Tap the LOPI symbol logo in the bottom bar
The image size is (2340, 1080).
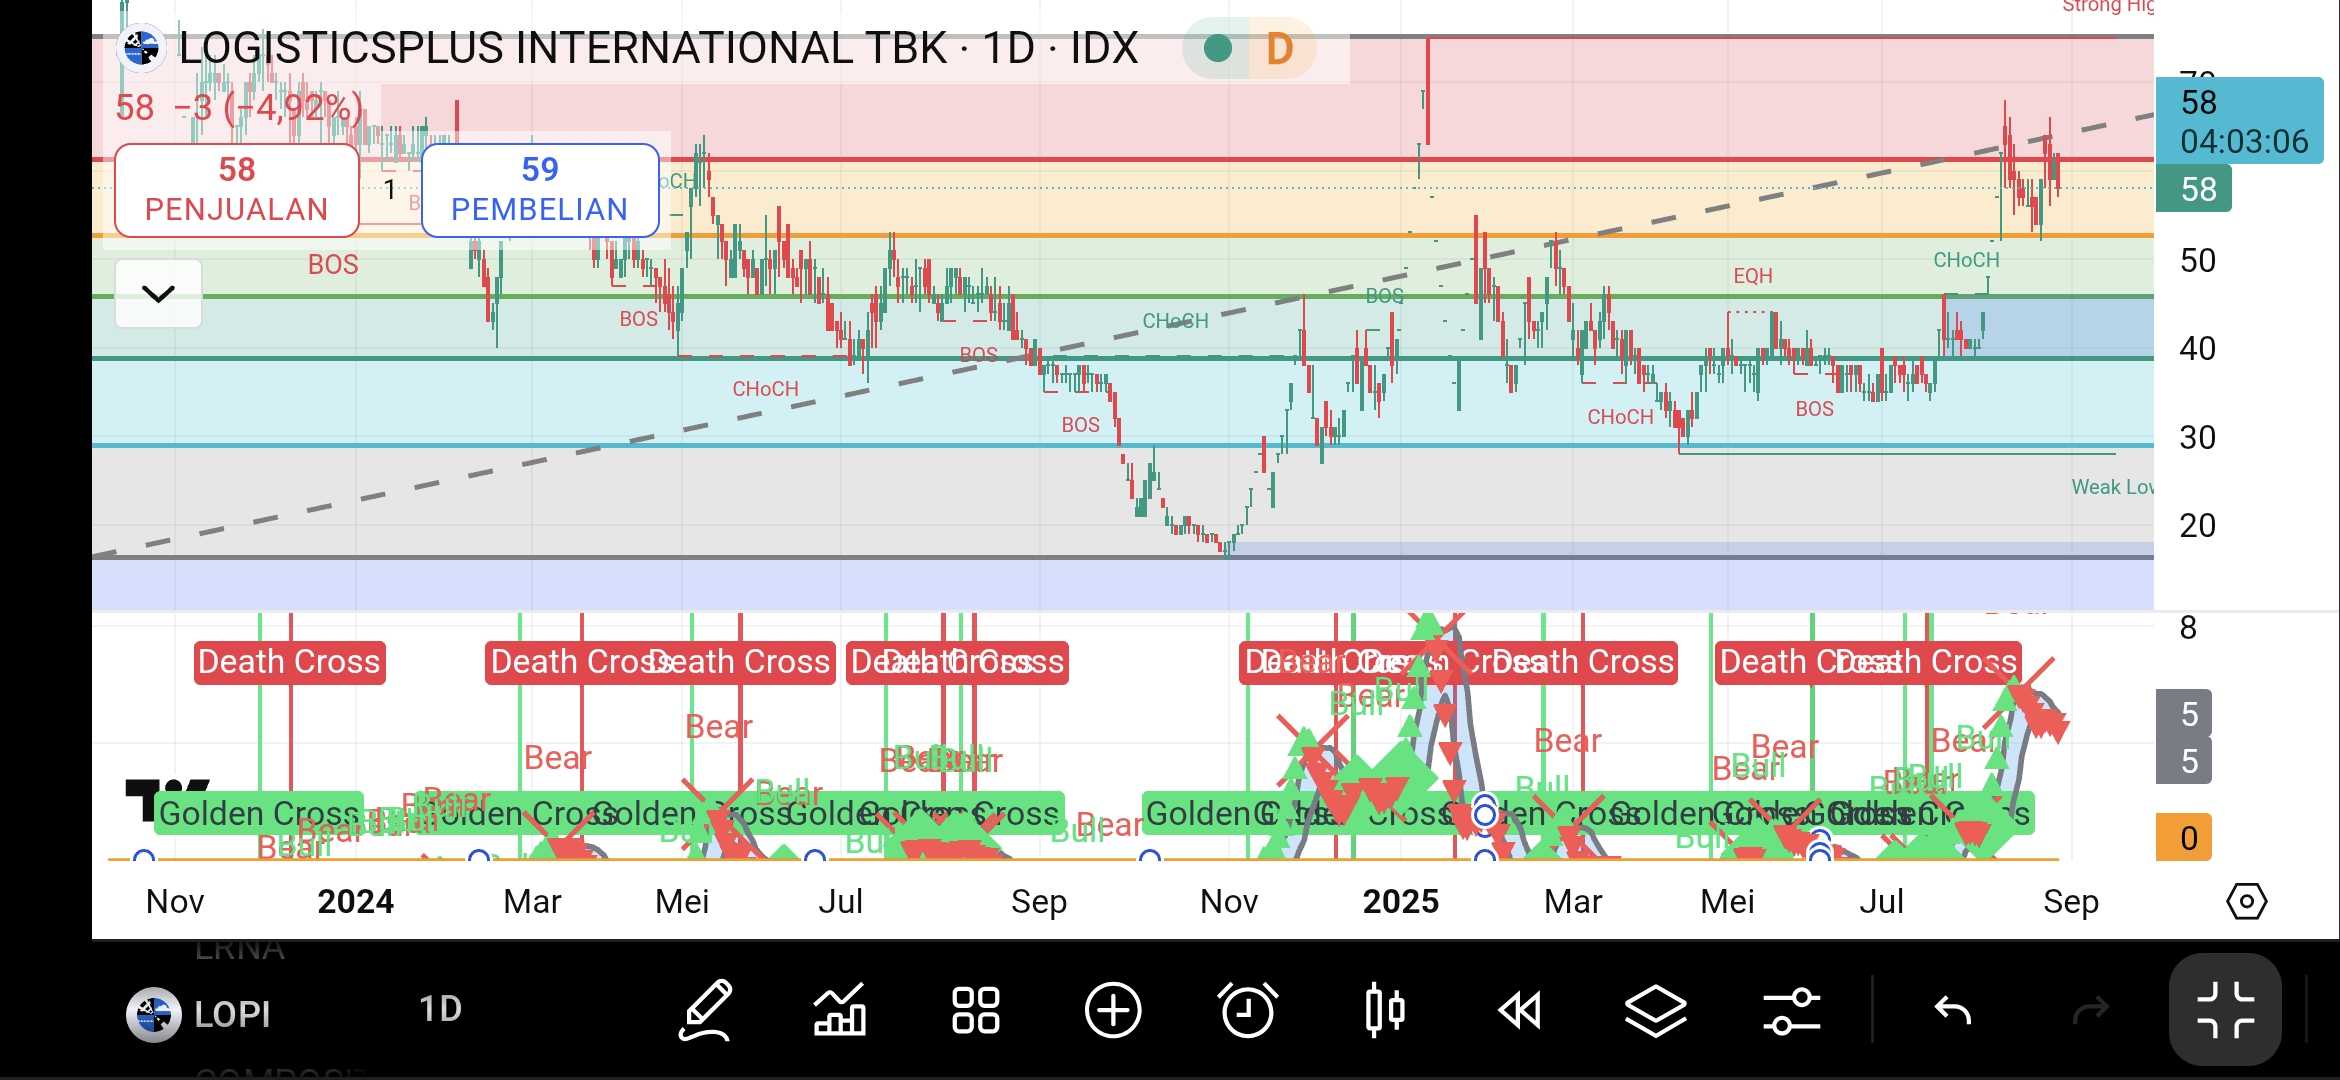(x=153, y=1014)
